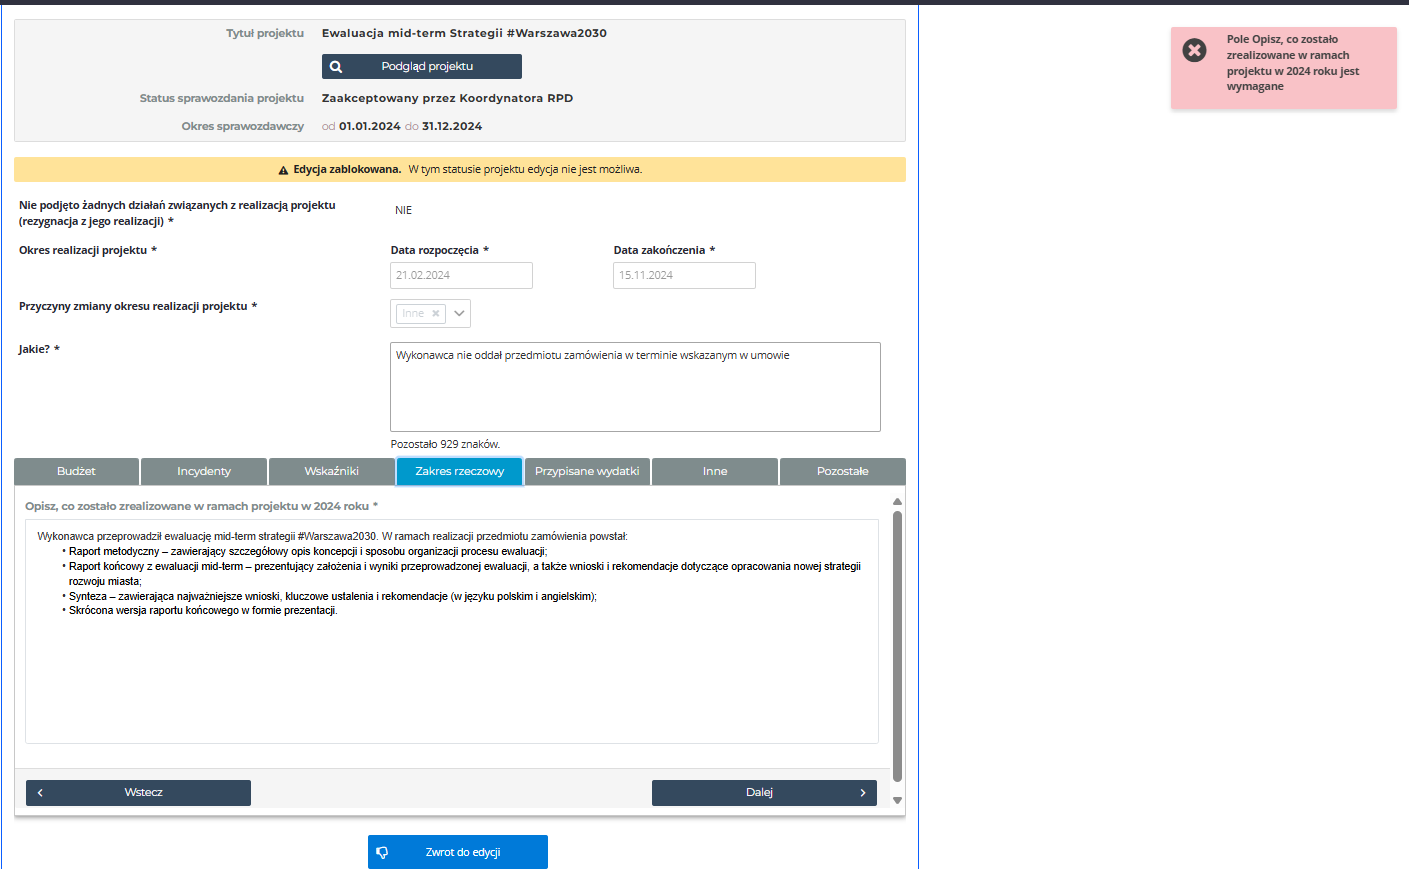This screenshot has width=1409, height=869.
Task: Click the Data zakończenia date field
Action: [x=684, y=276]
